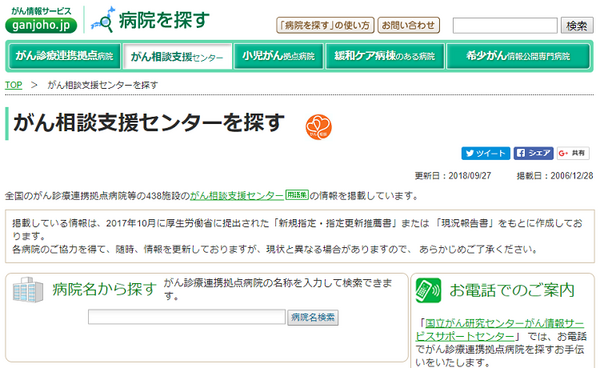
Task: Go to TOP breadcrumb link
Action: click(13, 85)
